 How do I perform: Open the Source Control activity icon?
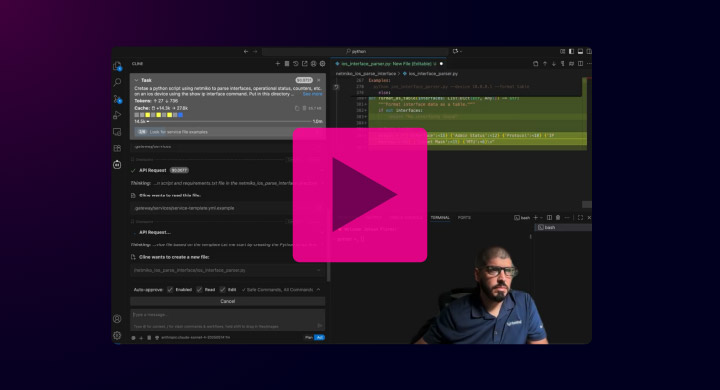pos(117,99)
